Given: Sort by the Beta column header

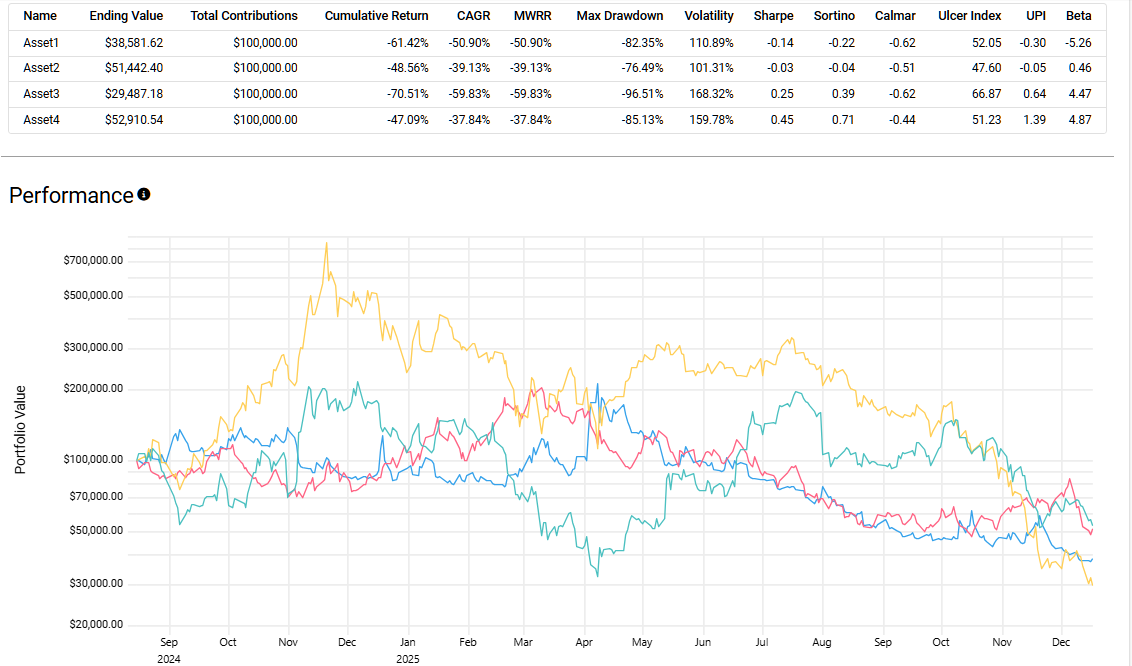Looking at the screenshot, I should pyautogui.click(x=1078, y=16).
